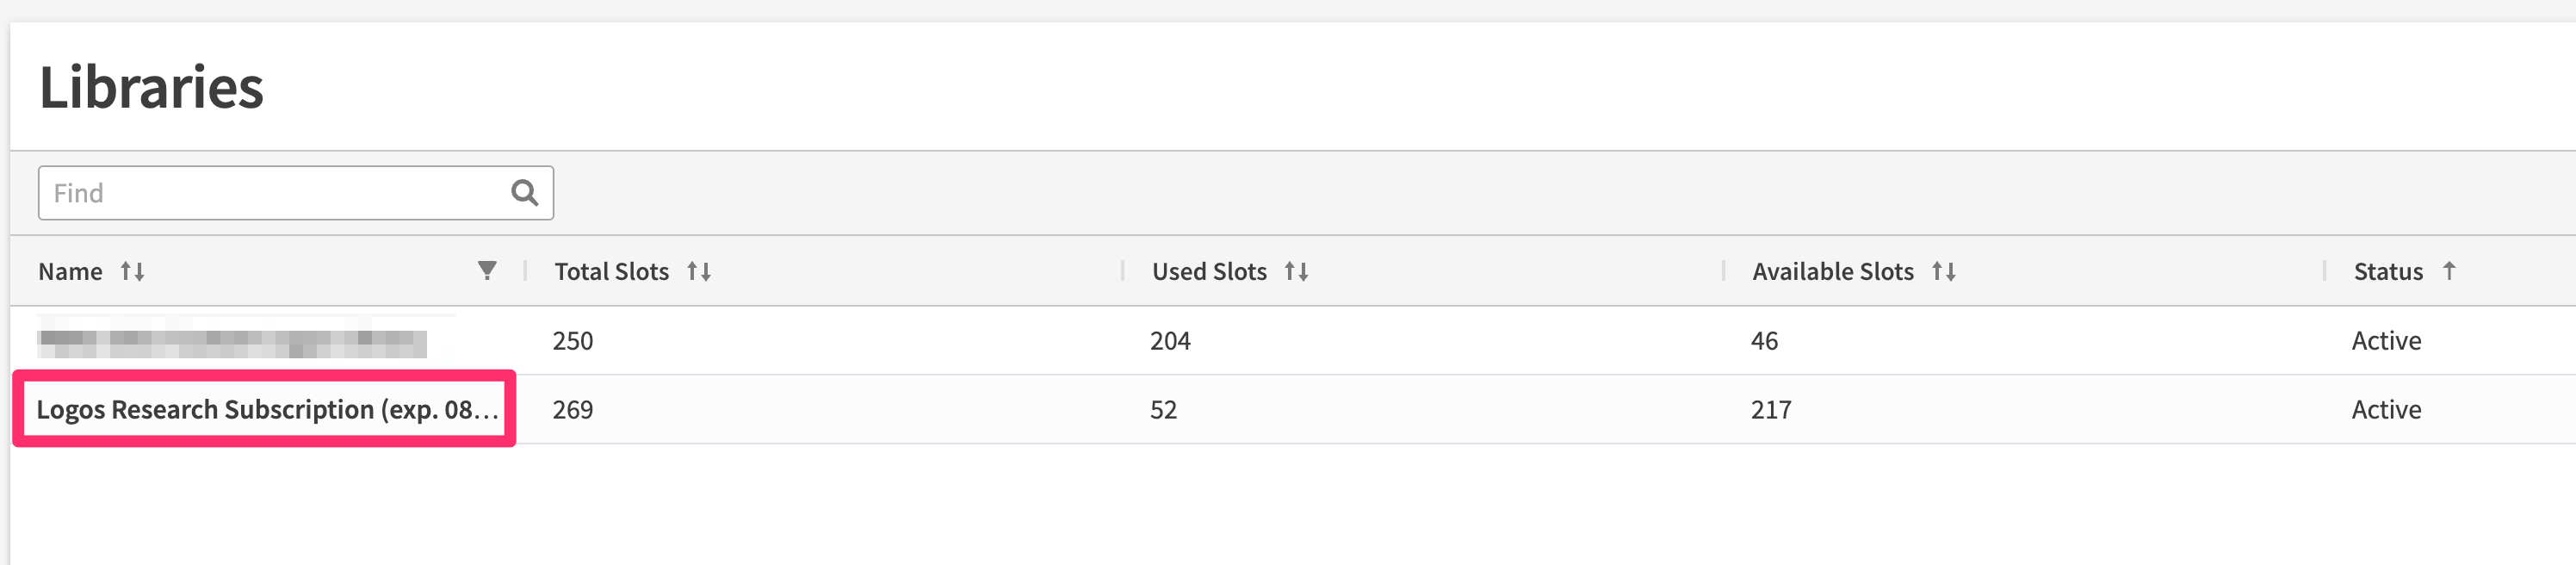Screen dimensions: 2576x565
Task: Select the 204 used slots cell
Action: (1170, 341)
